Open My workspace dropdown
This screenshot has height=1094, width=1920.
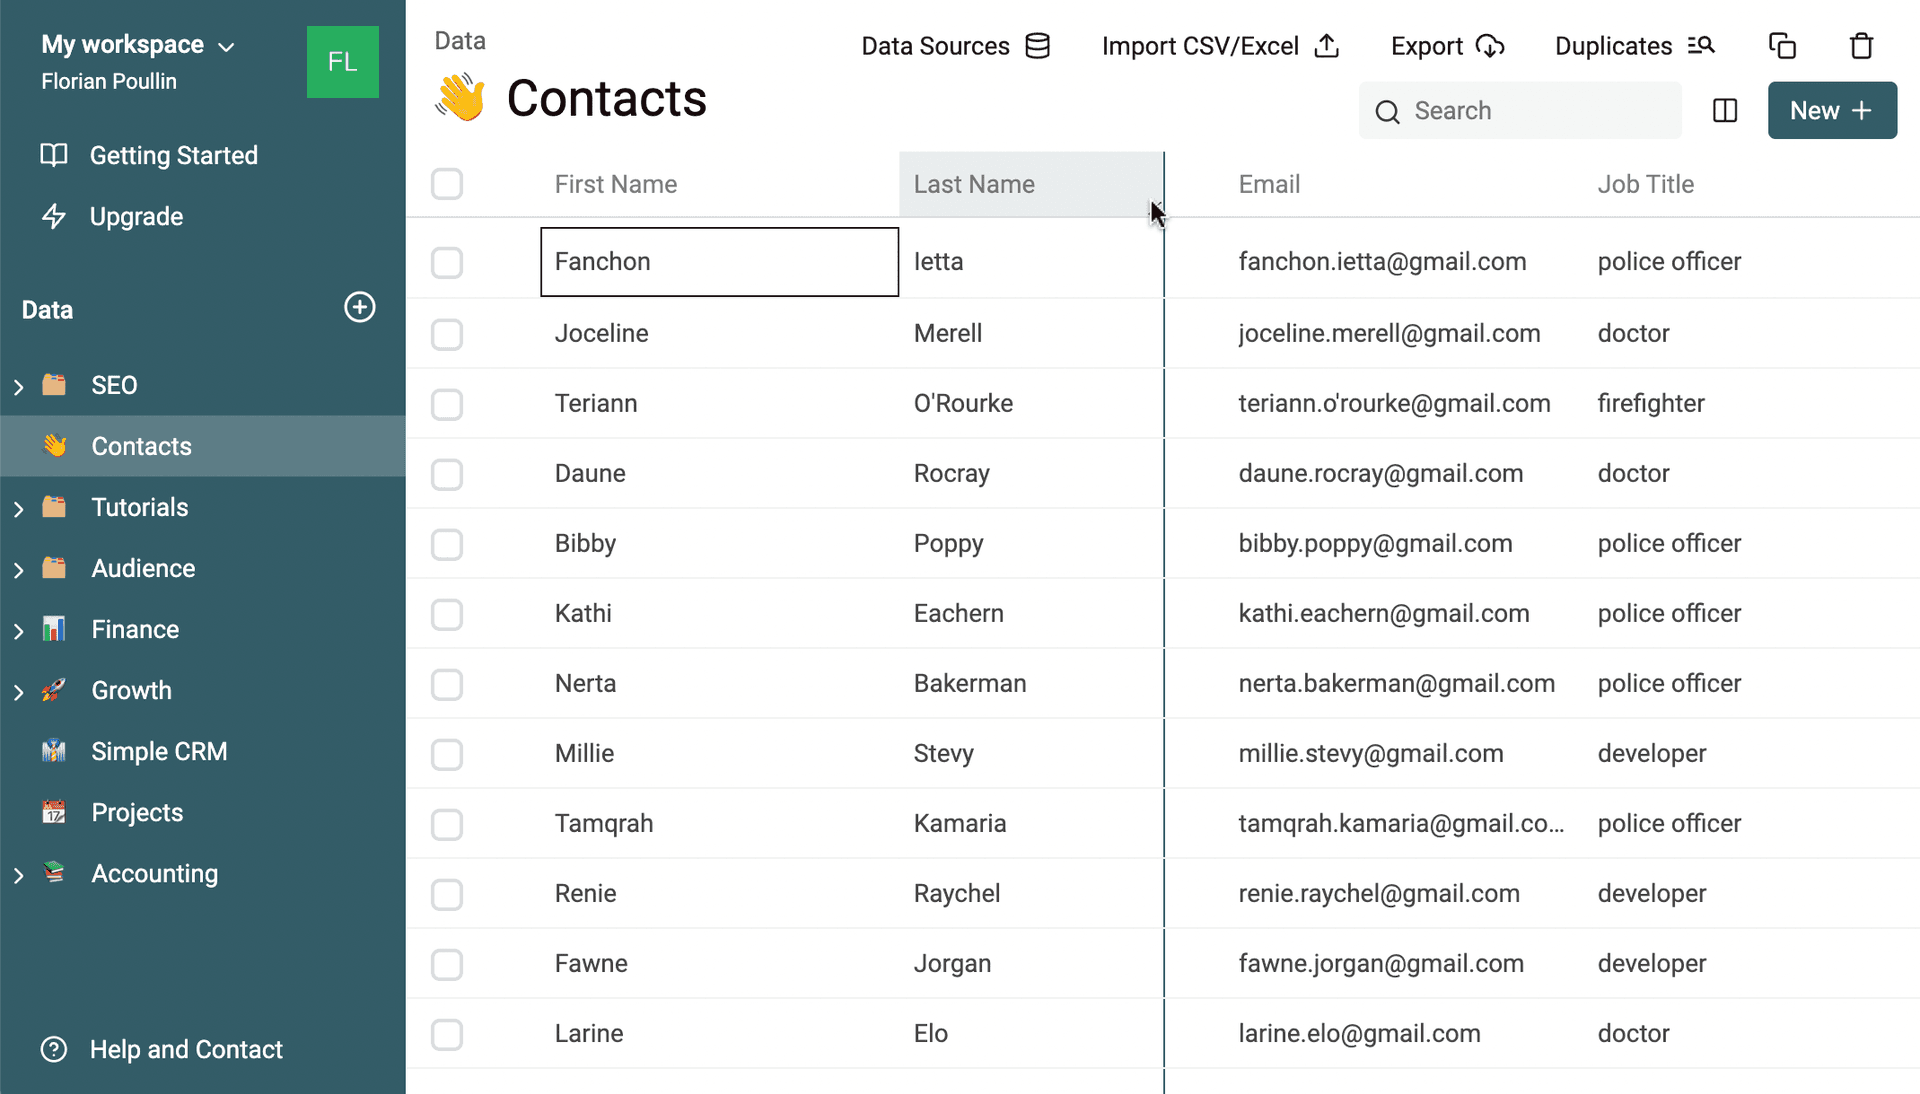click(x=138, y=45)
